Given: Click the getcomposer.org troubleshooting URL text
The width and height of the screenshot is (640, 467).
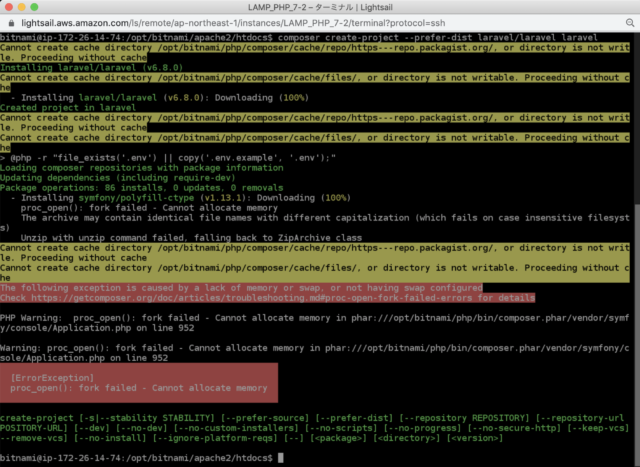Looking at the screenshot, I should coord(251,298).
